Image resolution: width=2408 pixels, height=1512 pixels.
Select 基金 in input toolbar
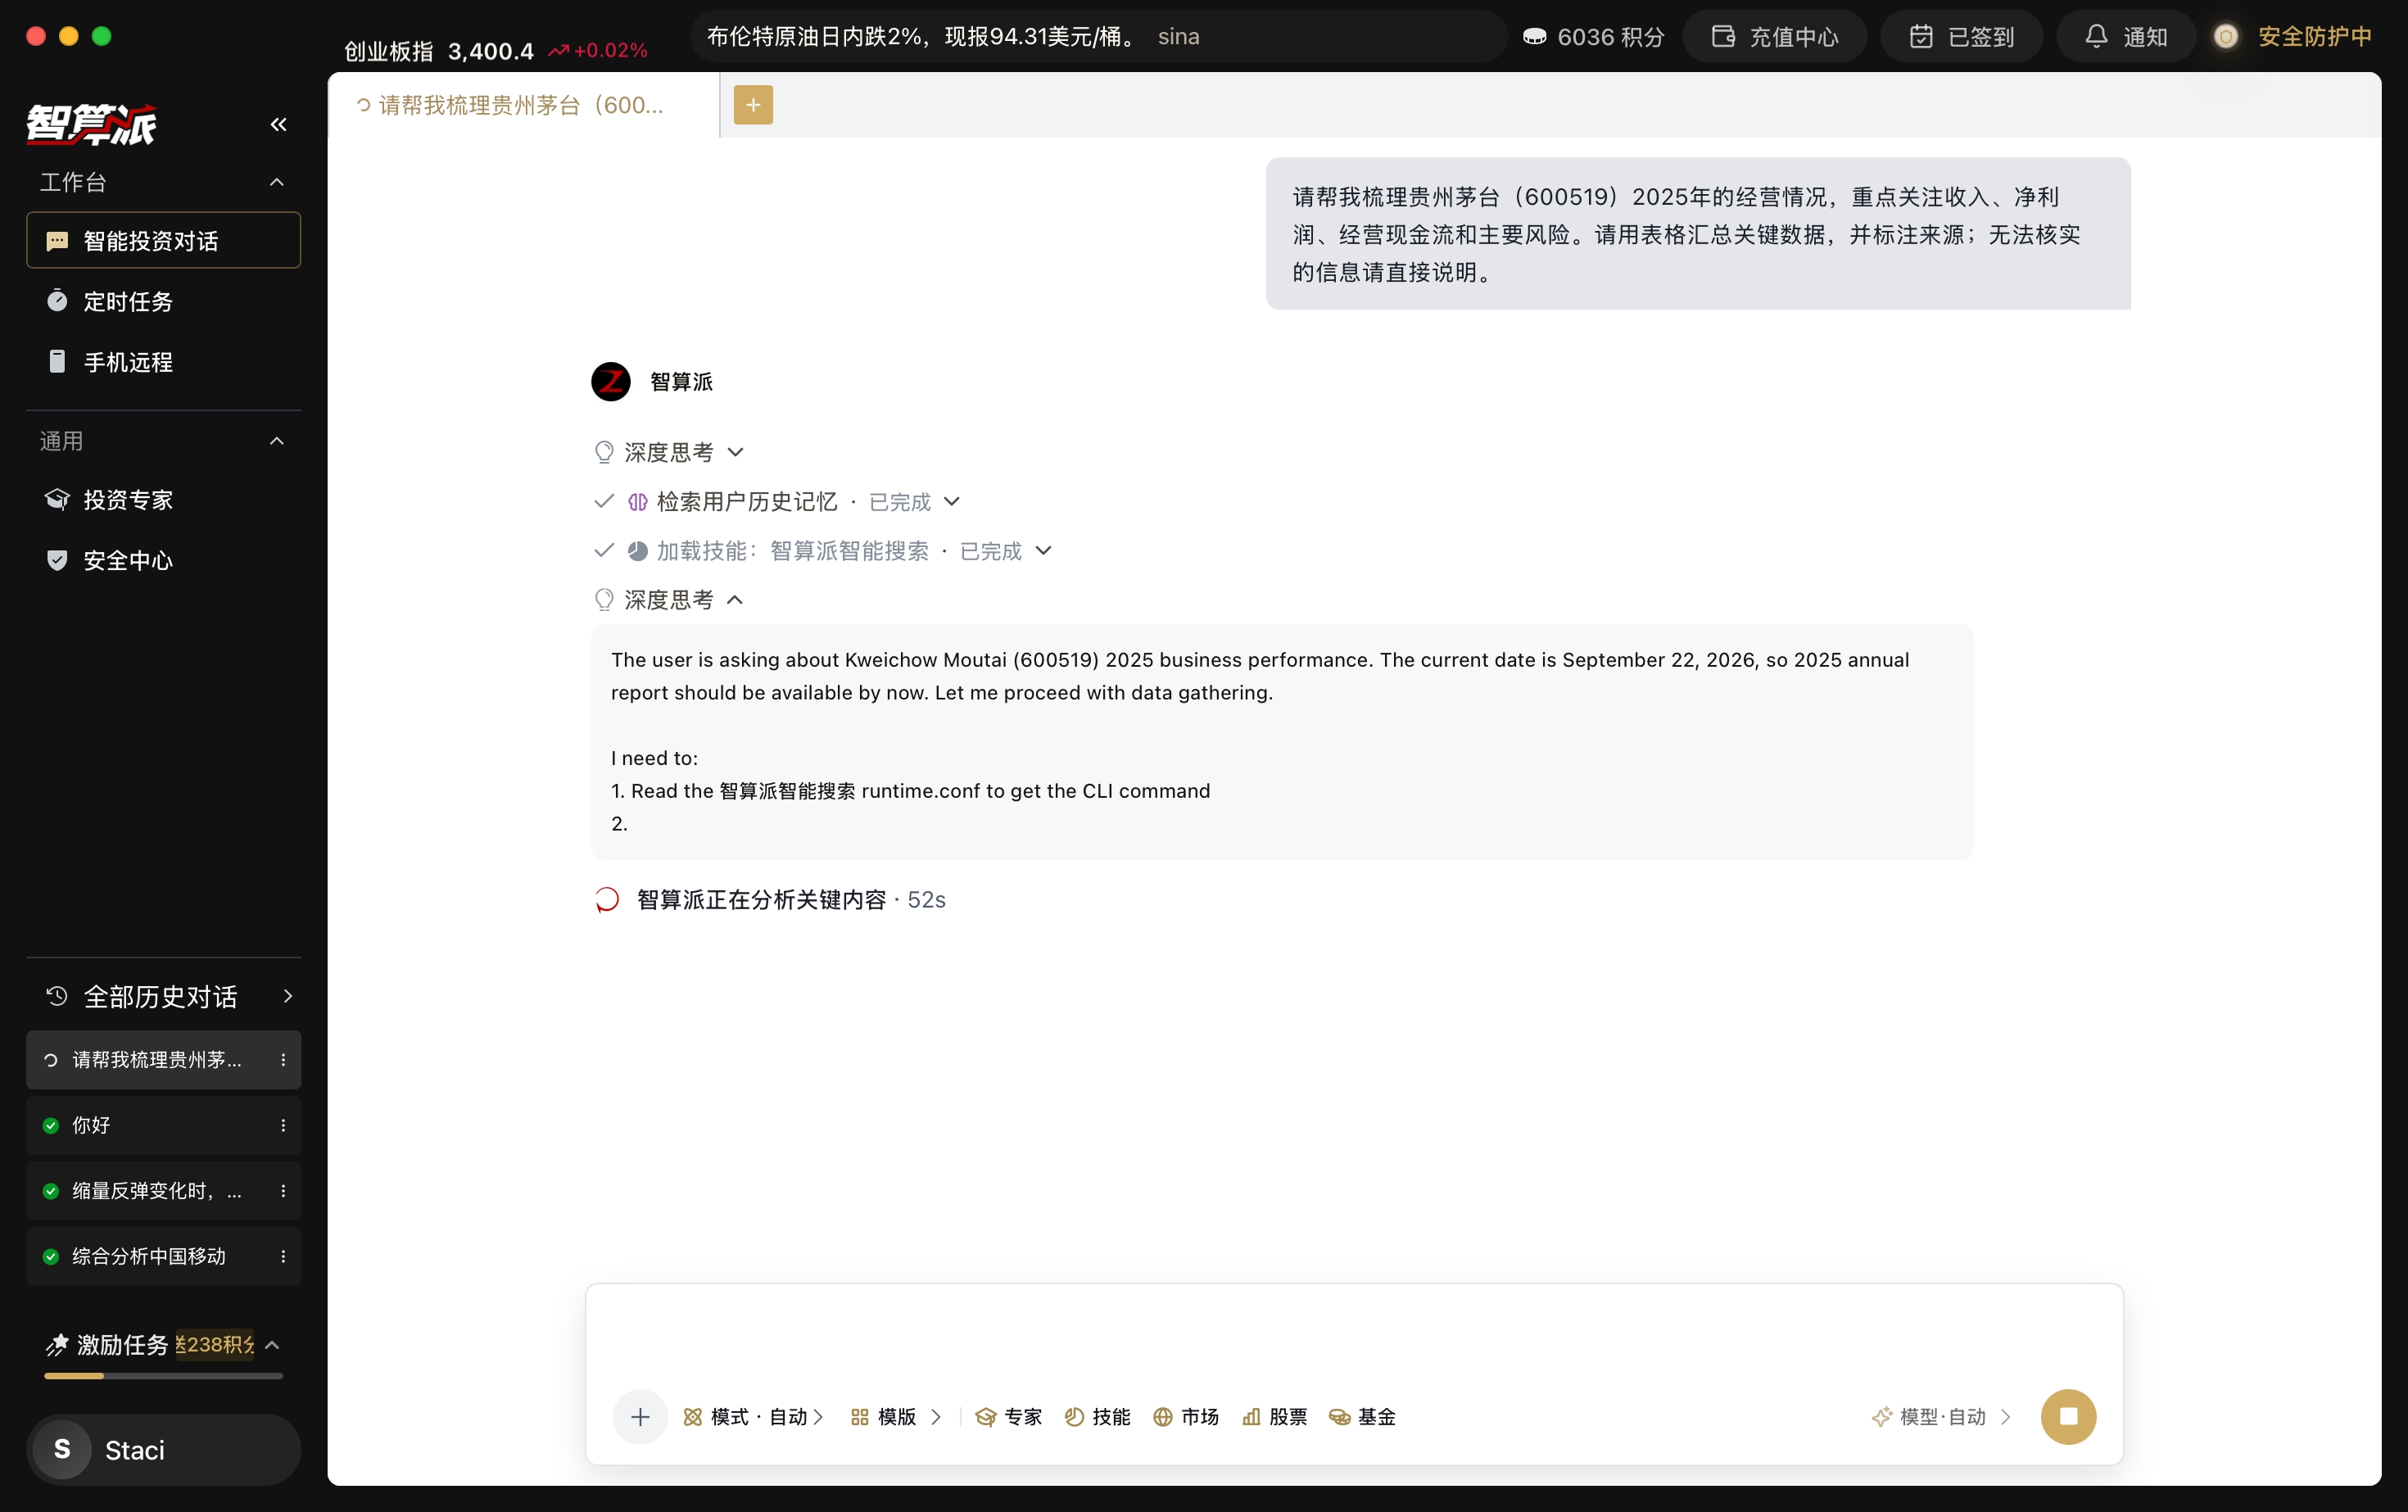1362,1417
